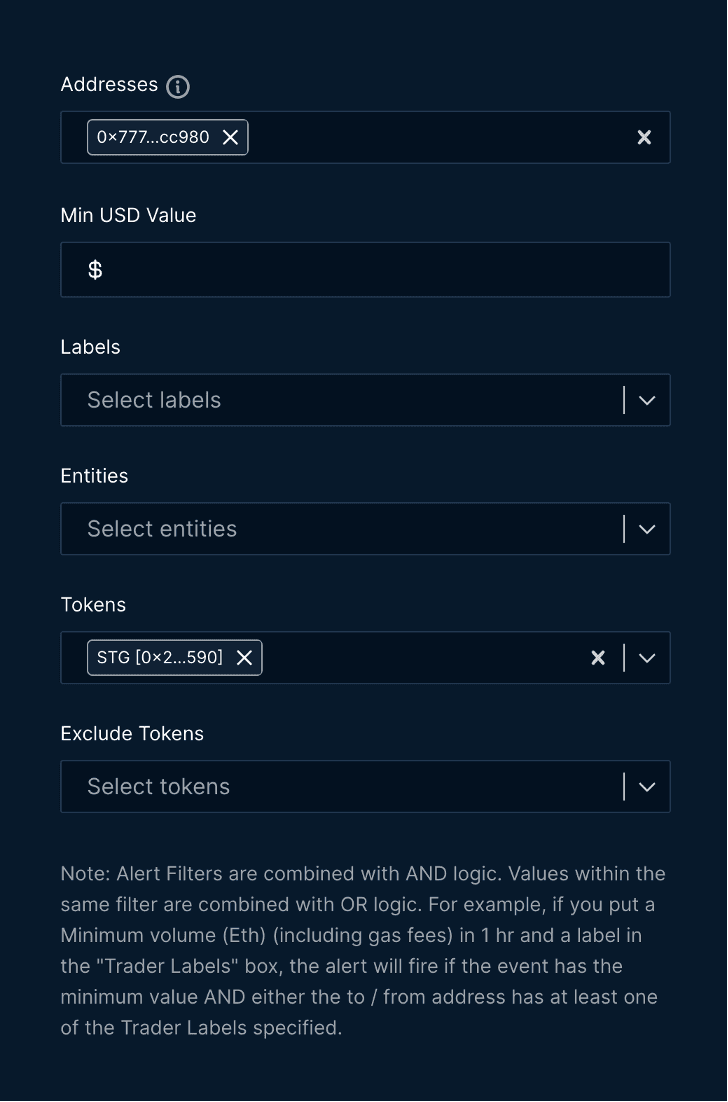The height and width of the screenshot is (1102, 728).
Task: Expand the Labels dropdown arrow
Action: pos(647,400)
